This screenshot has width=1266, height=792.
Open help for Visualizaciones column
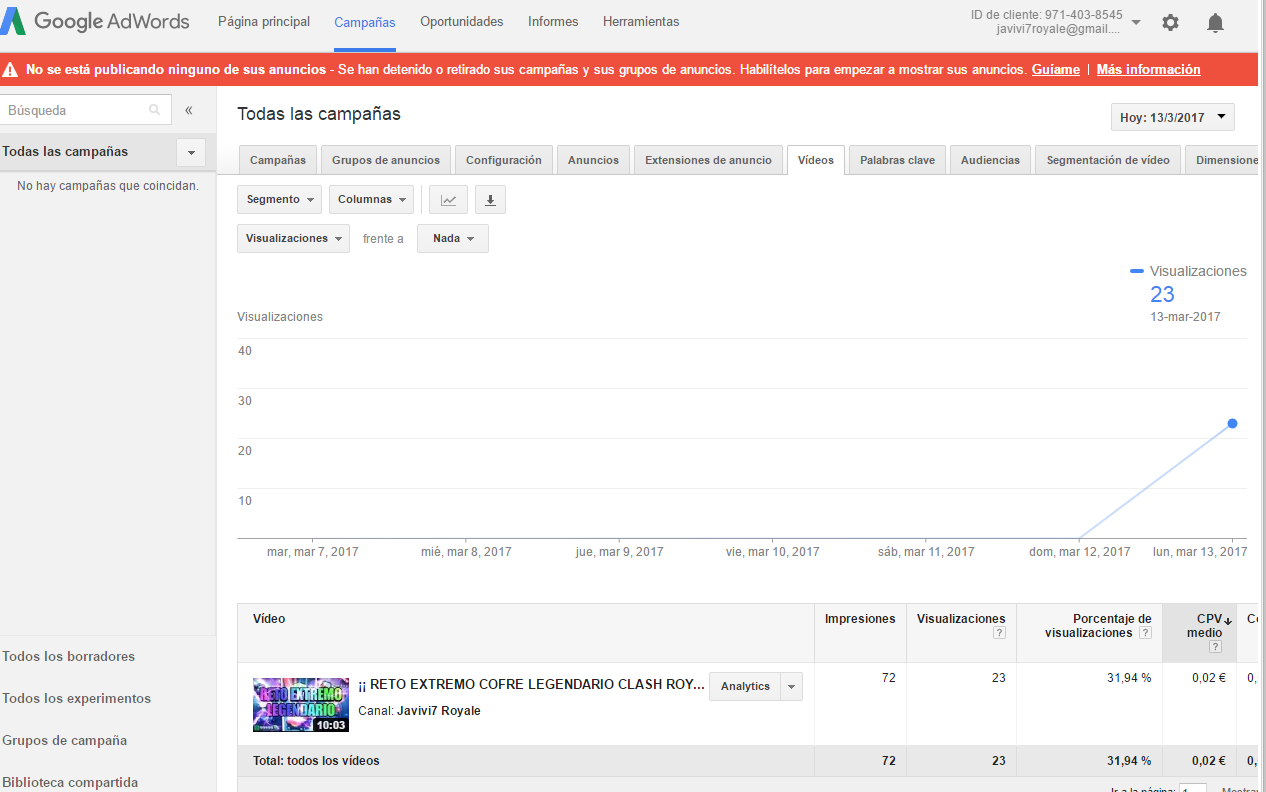tap(999, 633)
